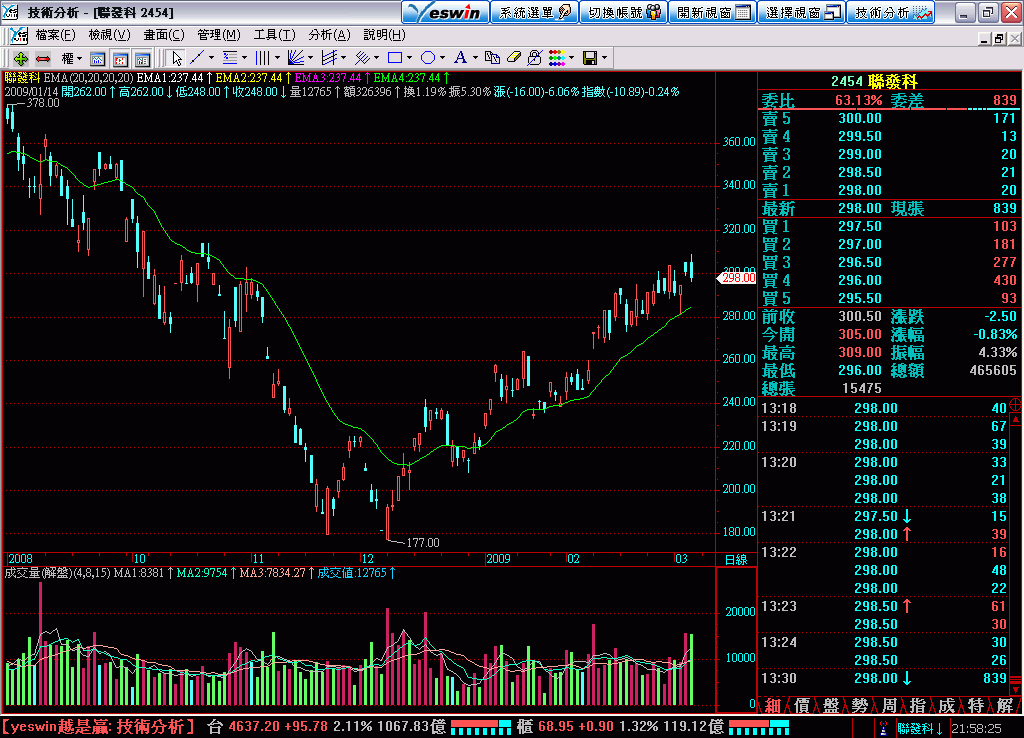This screenshot has width=1024, height=738.
Task: Click the 開新視窗 button
Action: 712,12
